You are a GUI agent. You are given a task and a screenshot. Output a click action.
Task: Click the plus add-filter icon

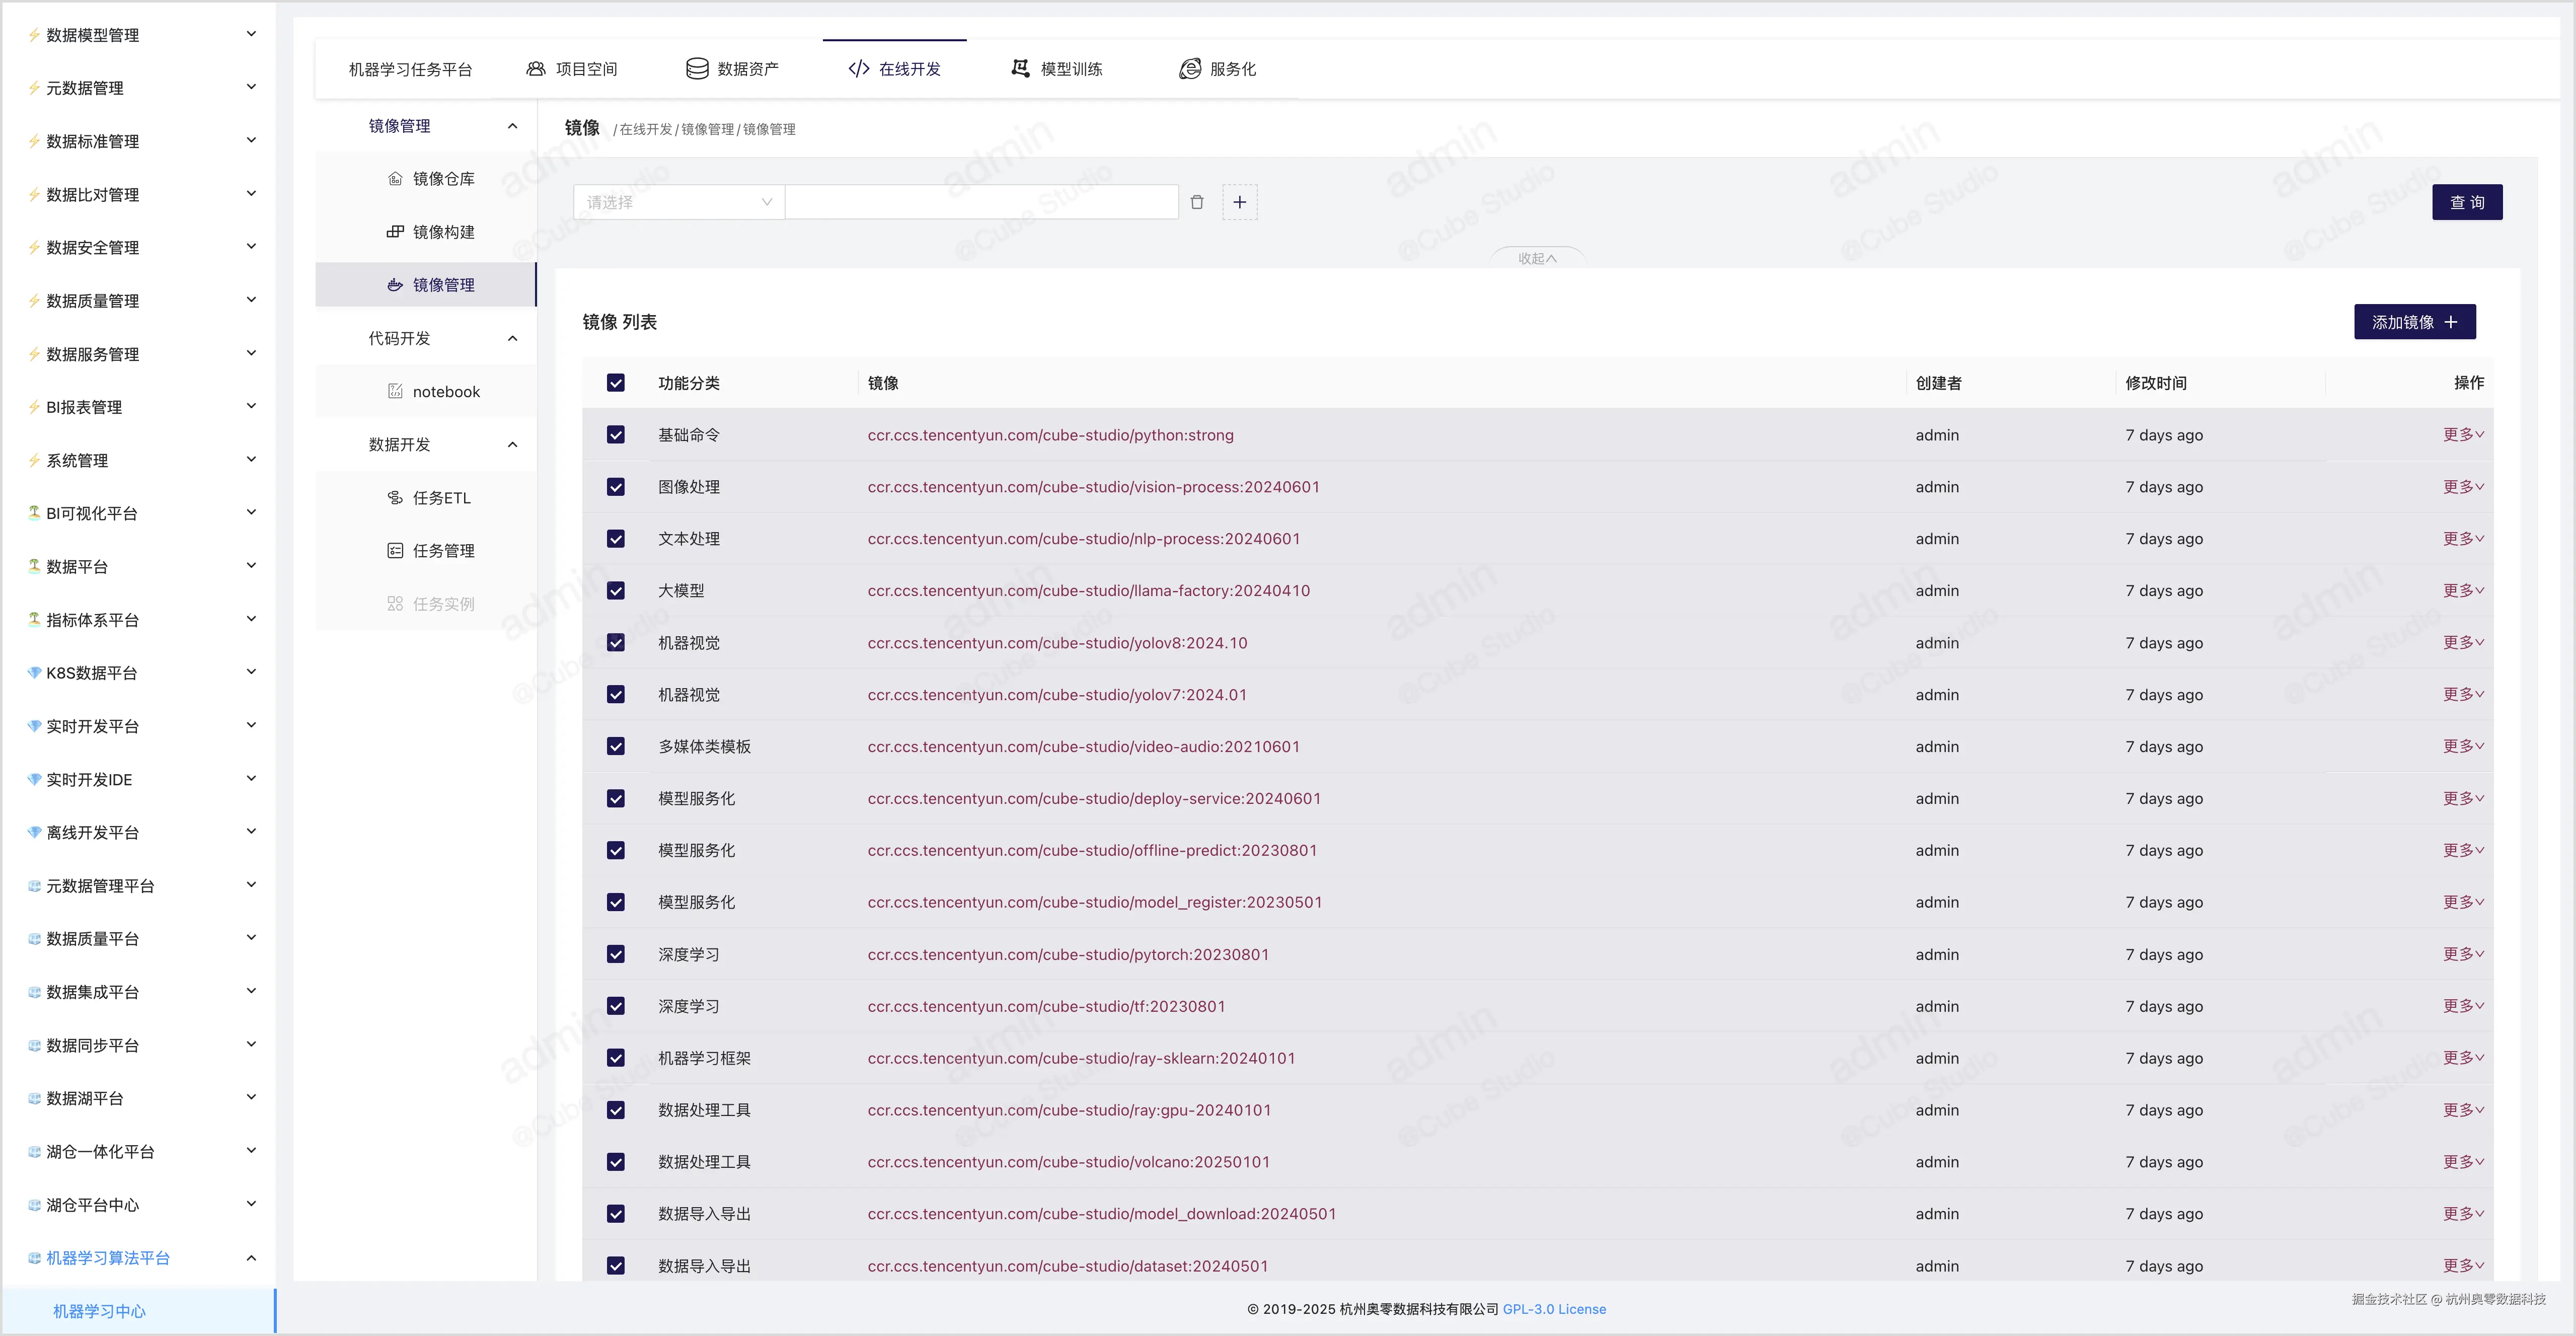click(1239, 202)
